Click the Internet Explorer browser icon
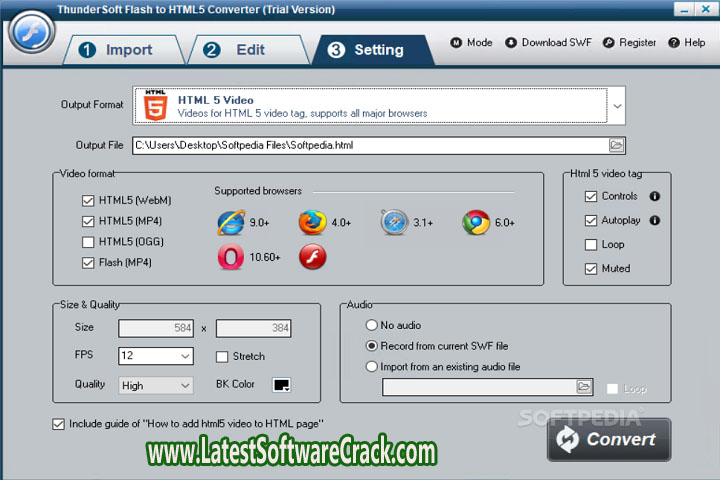720x480 pixels. (231, 222)
